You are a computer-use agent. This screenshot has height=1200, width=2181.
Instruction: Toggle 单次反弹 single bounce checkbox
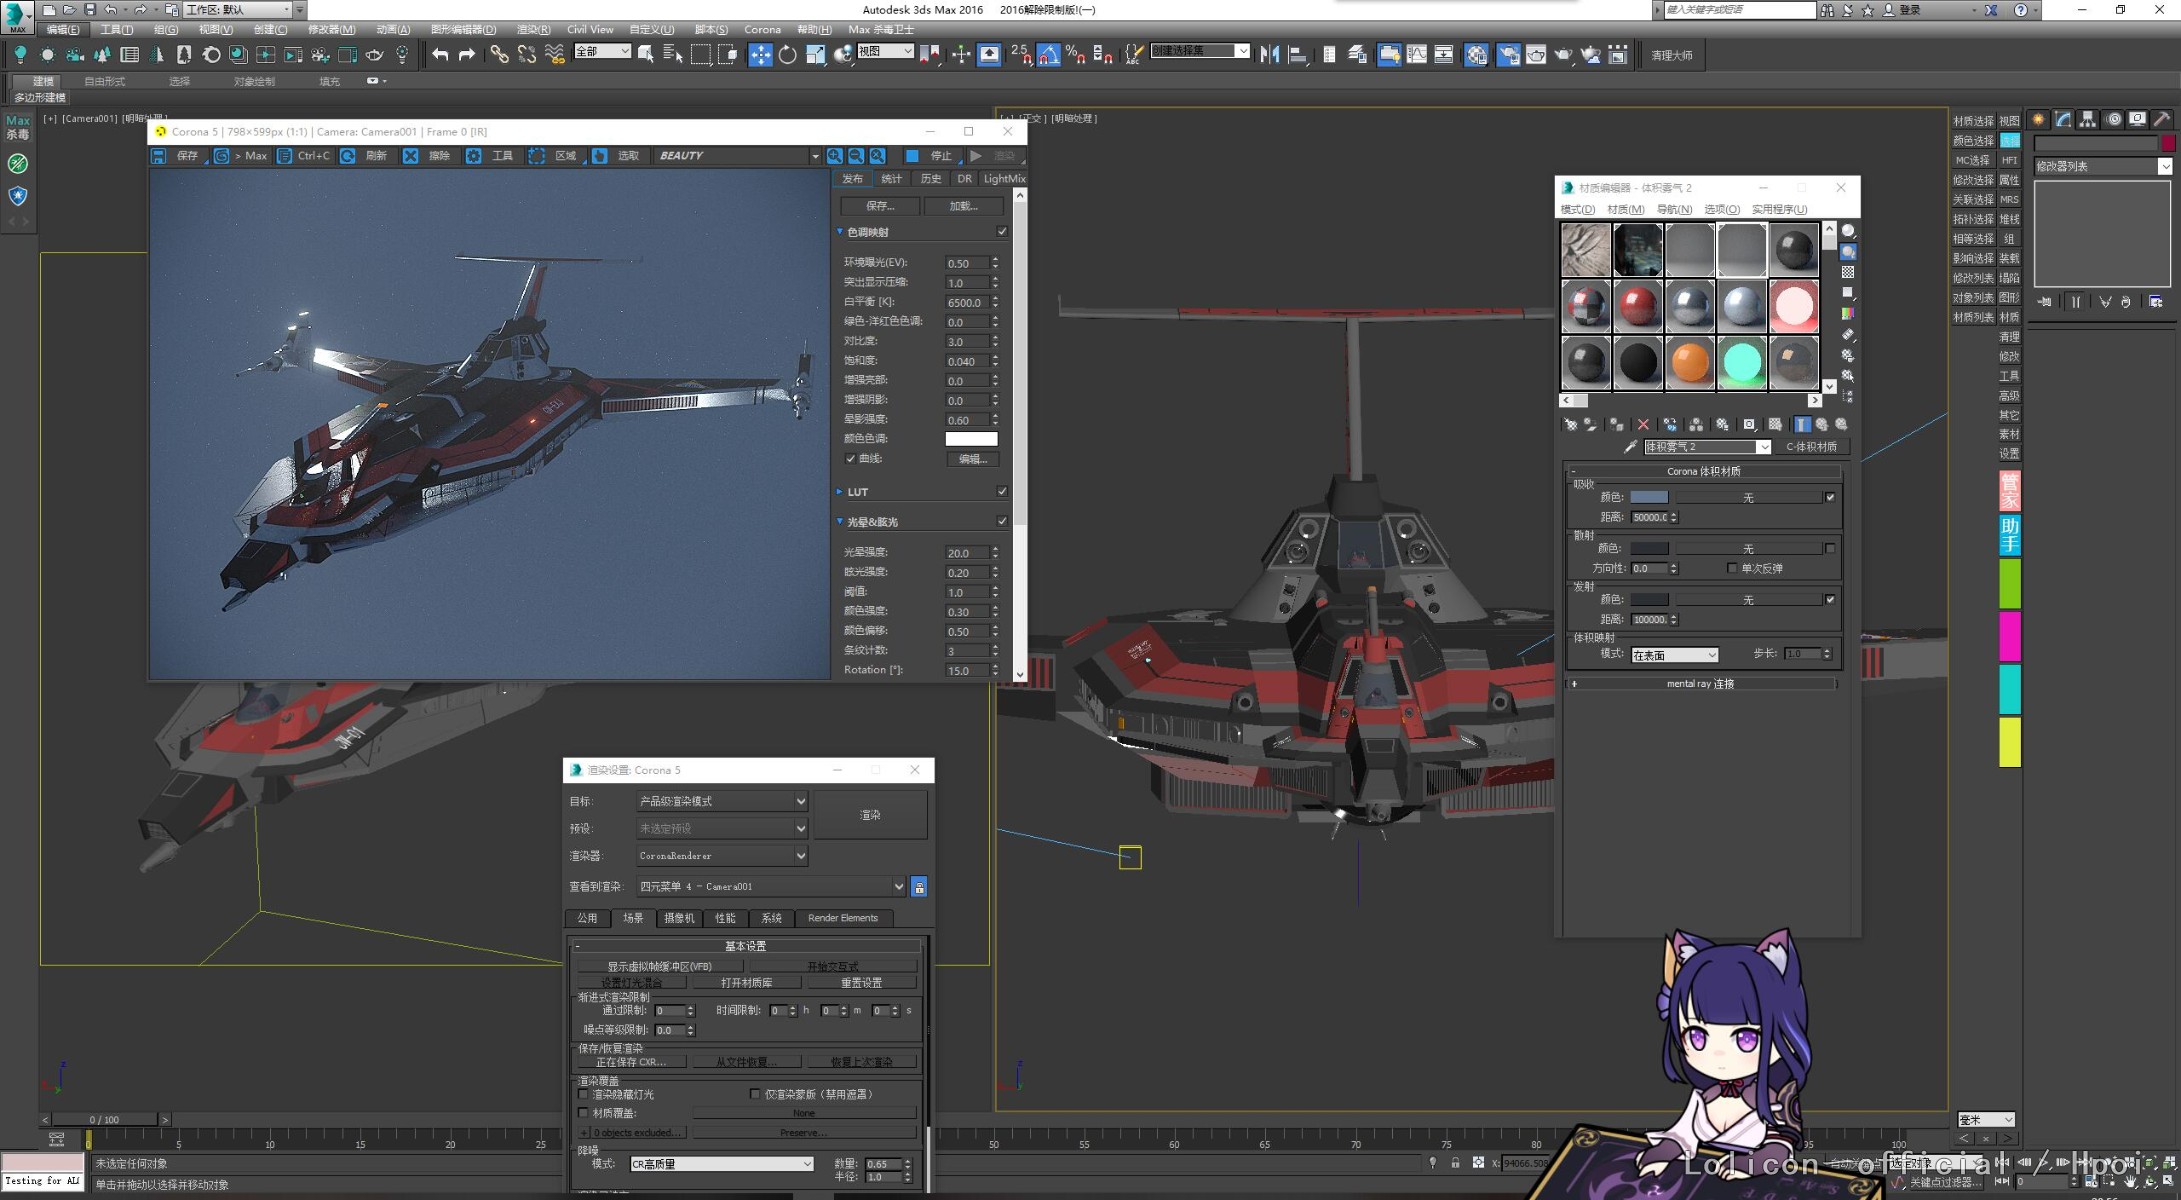tap(1732, 568)
